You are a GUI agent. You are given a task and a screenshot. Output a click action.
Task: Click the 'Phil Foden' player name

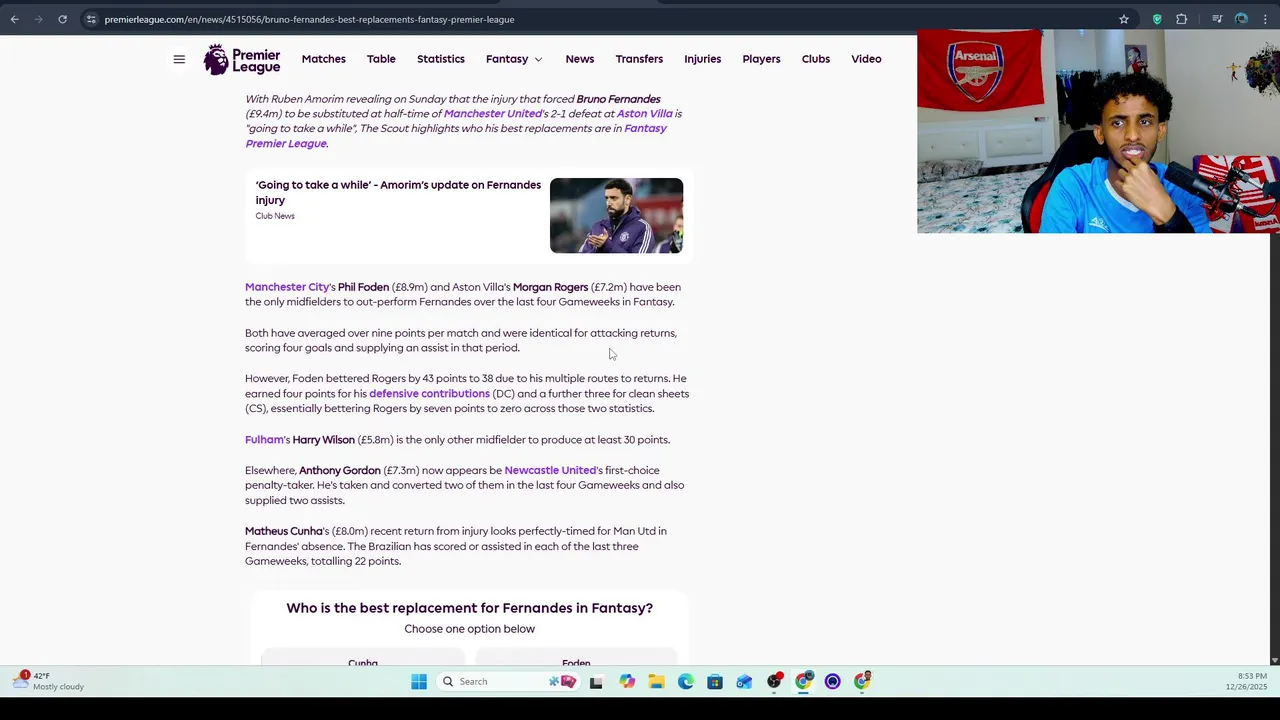pos(363,287)
